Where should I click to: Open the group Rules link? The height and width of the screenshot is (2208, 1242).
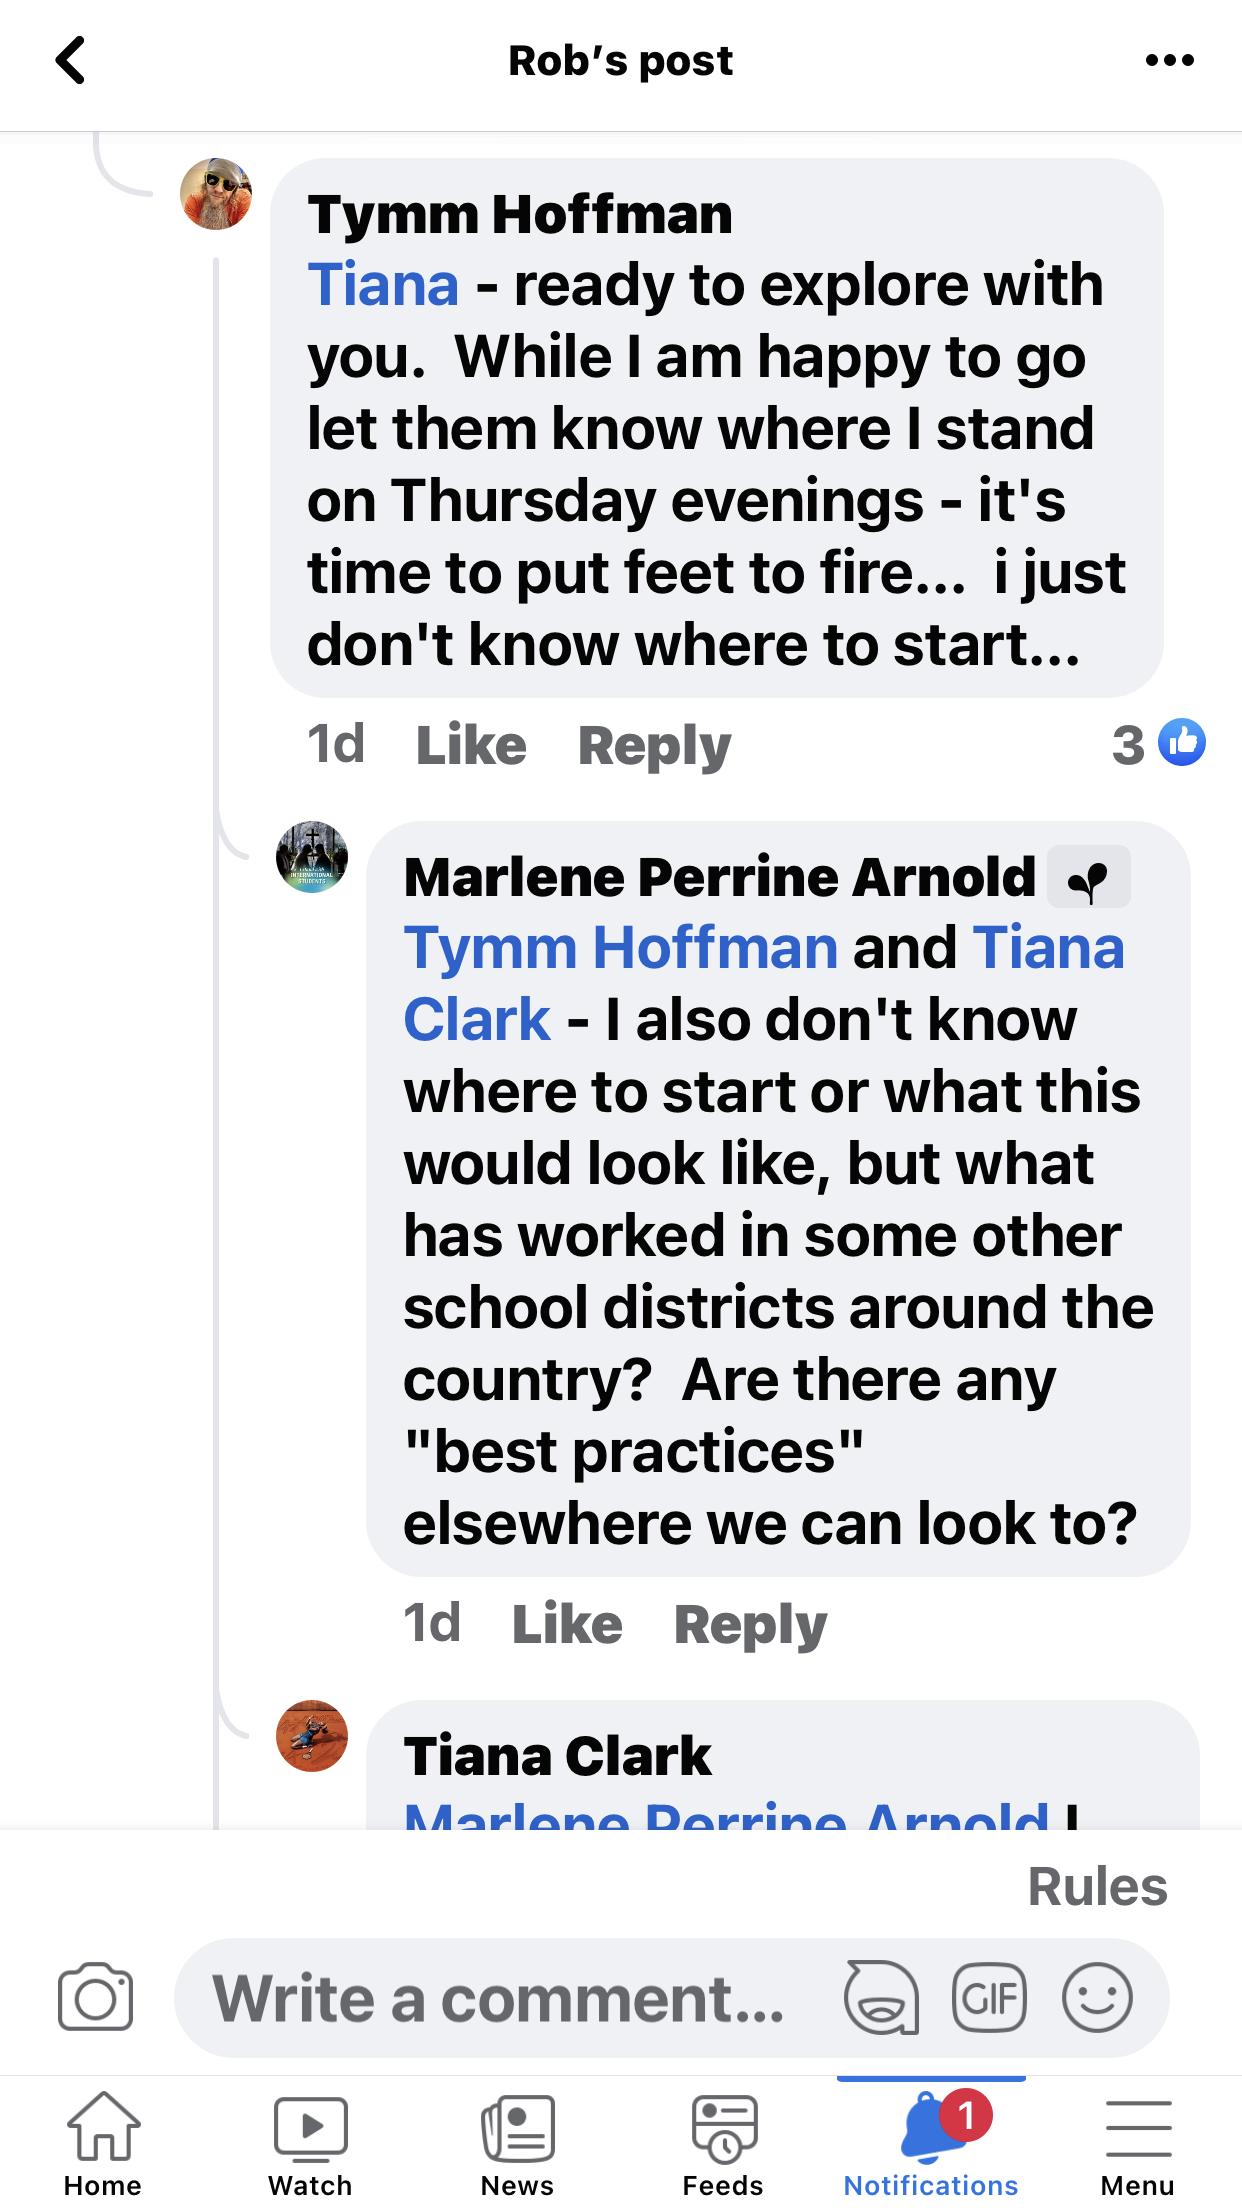[1097, 1887]
